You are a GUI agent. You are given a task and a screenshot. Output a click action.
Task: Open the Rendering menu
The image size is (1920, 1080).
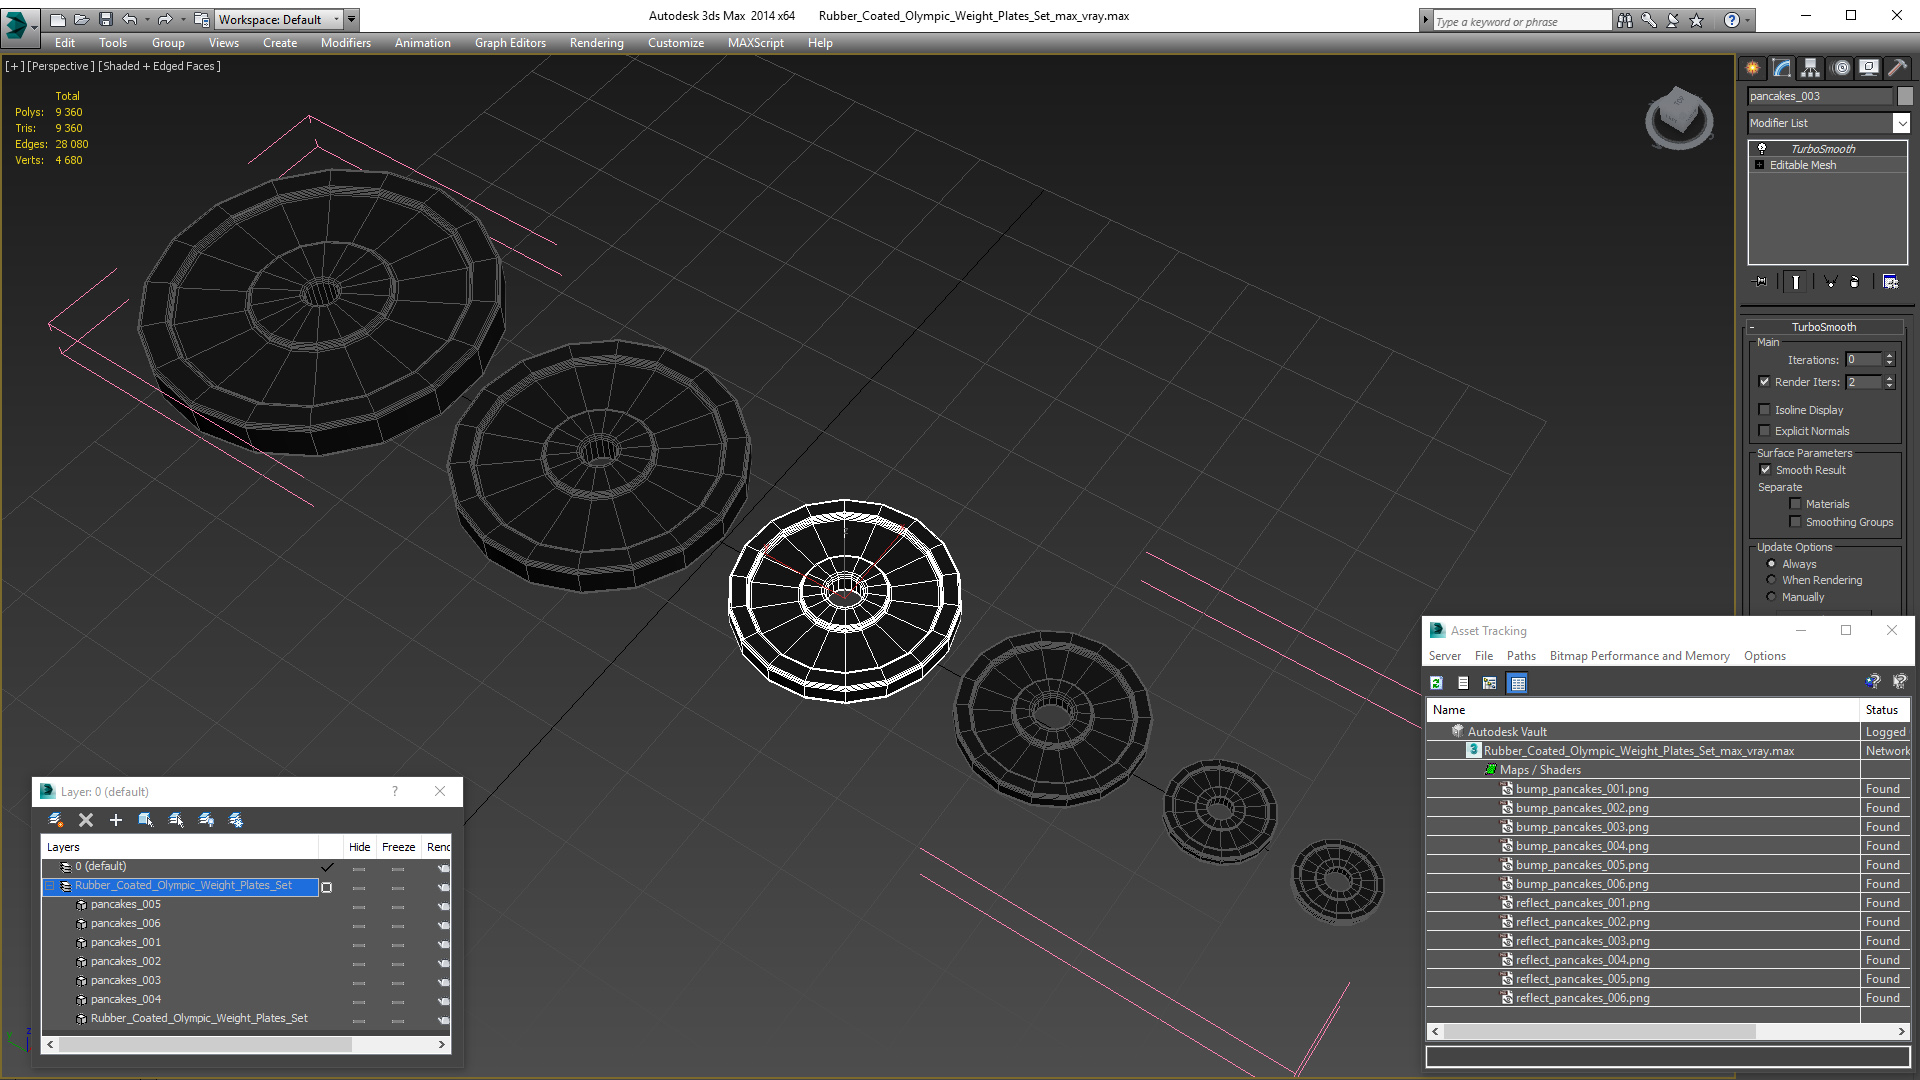(x=597, y=43)
